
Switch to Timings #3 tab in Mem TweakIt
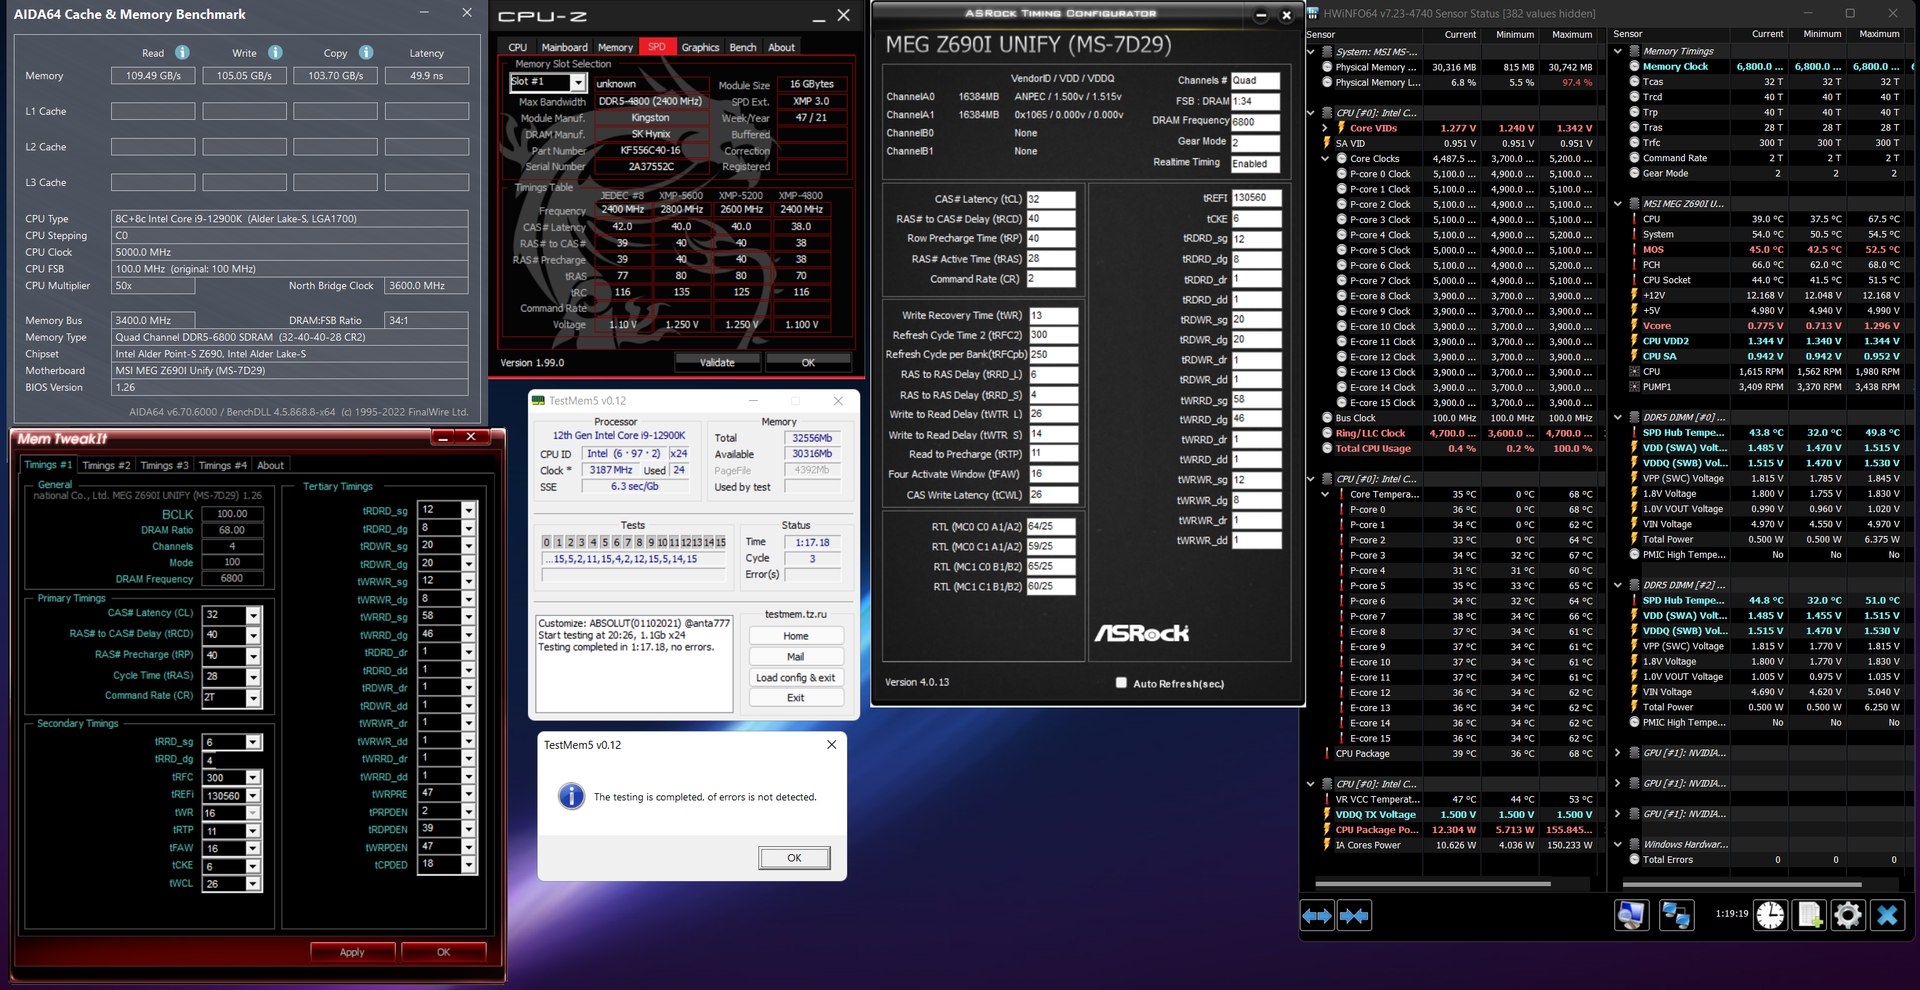[164, 465]
